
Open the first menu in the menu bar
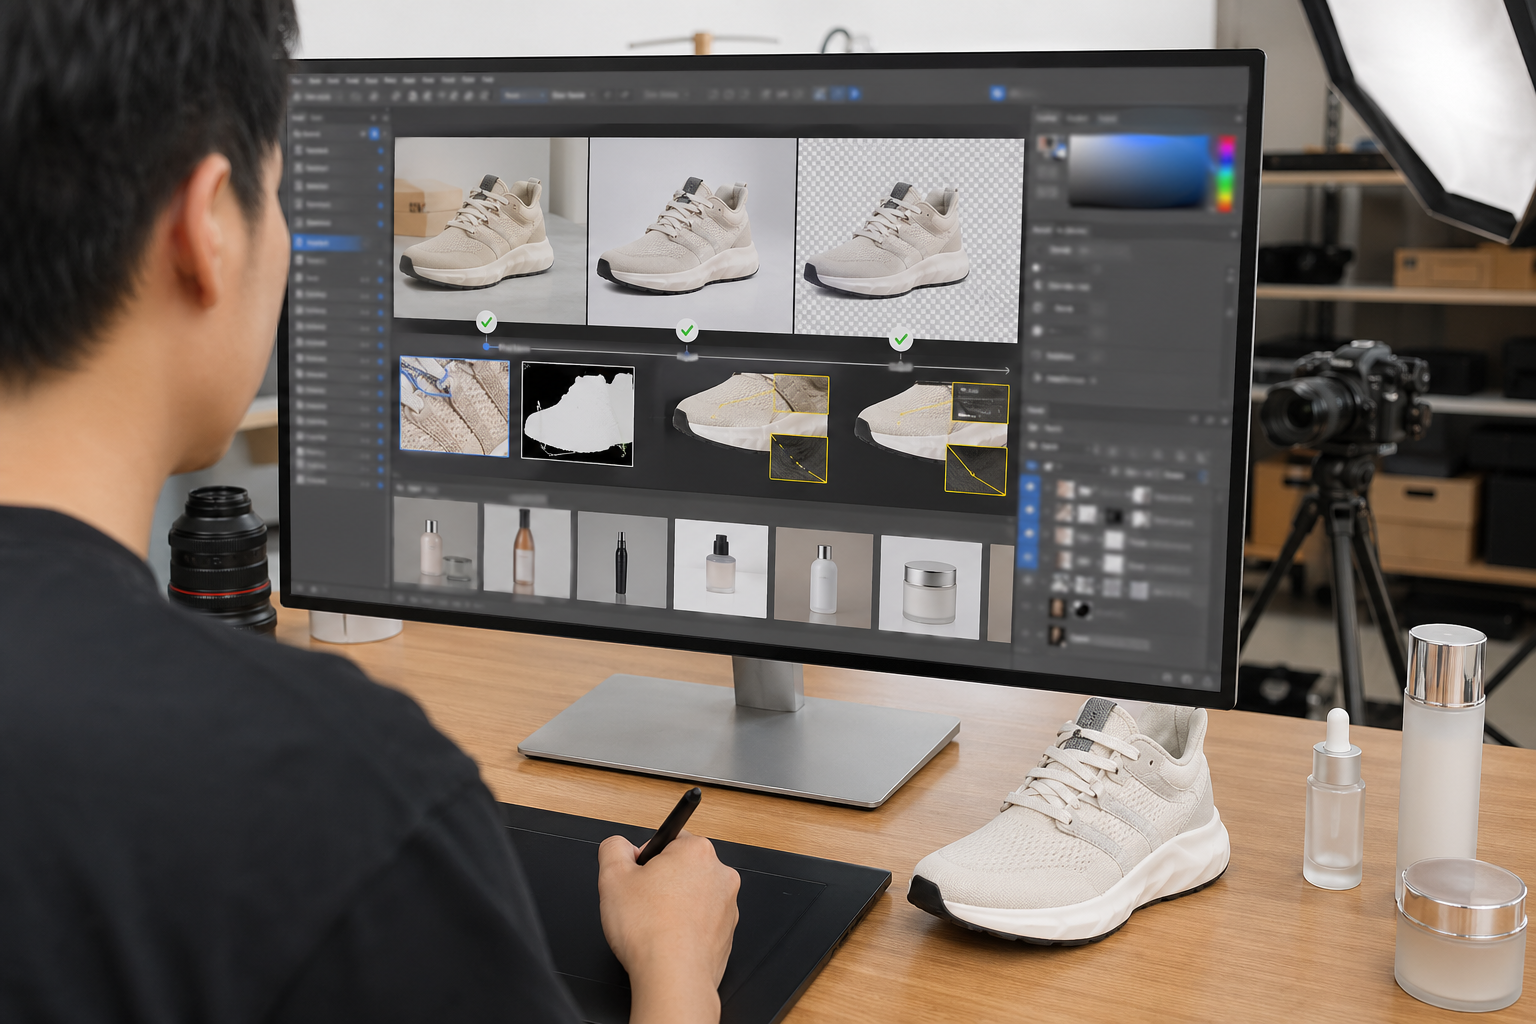pos(296,80)
